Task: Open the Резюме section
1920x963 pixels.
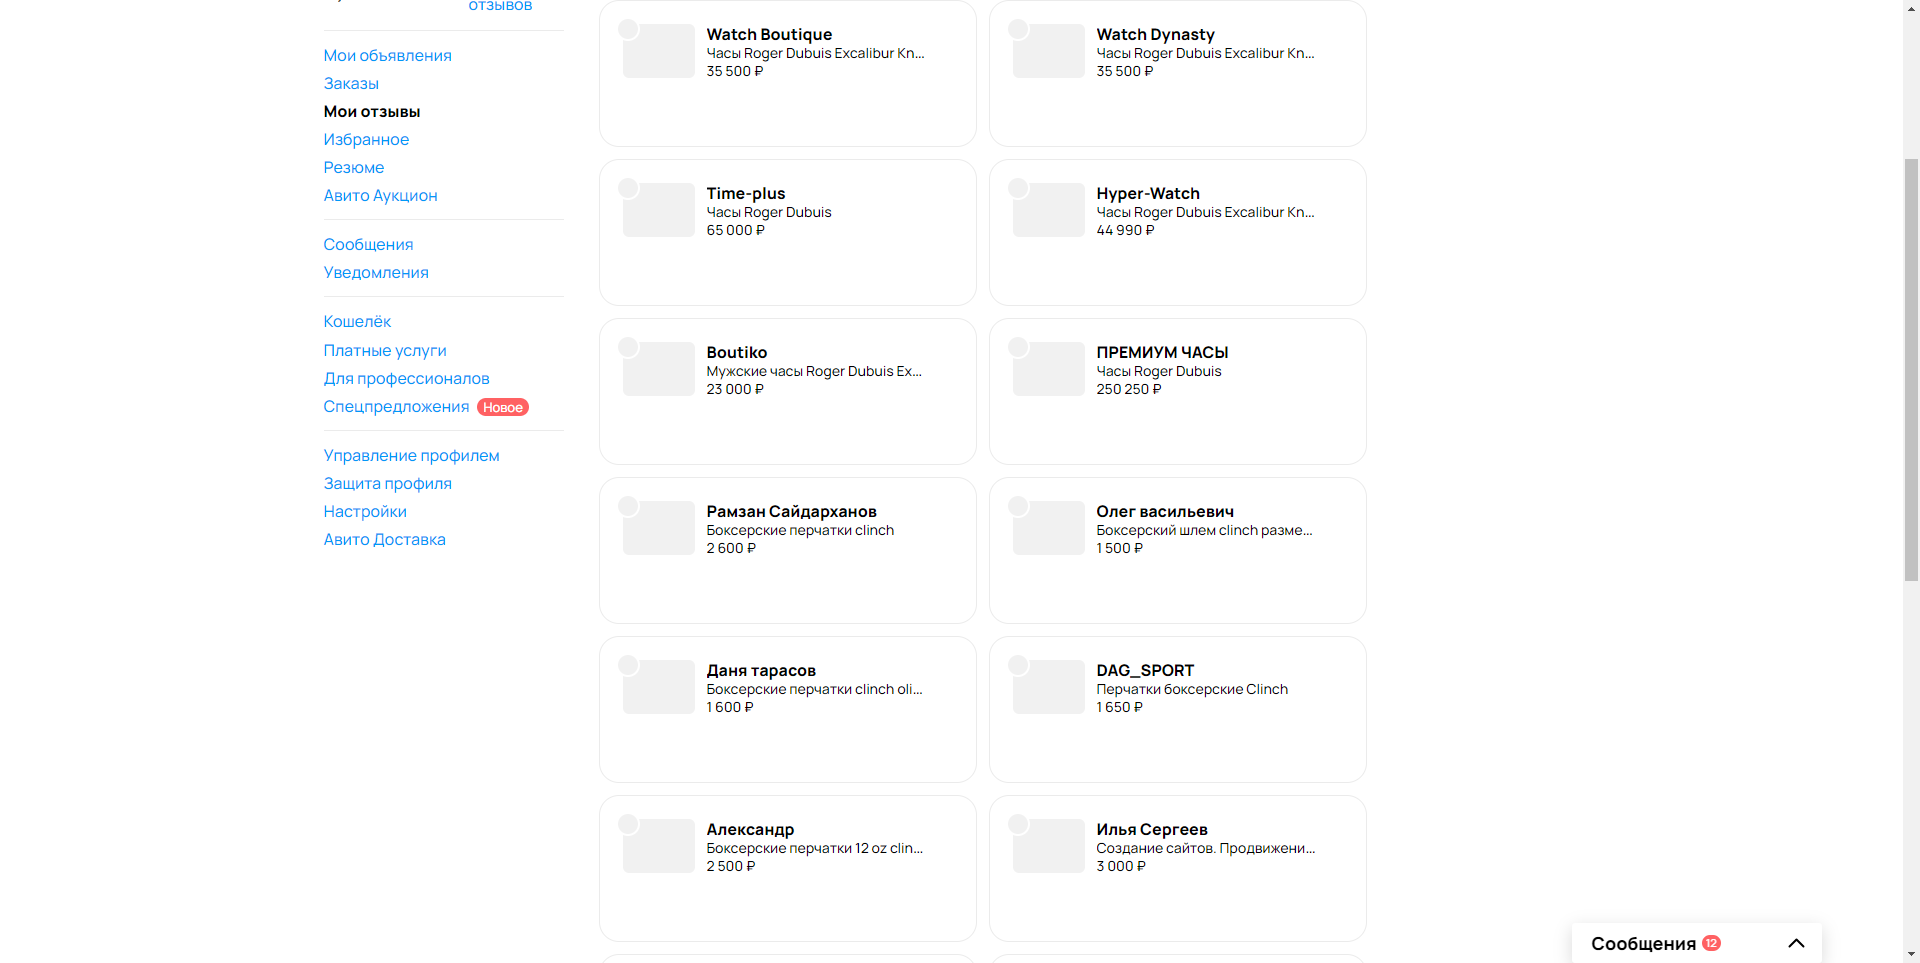Action: click(x=354, y=168)
